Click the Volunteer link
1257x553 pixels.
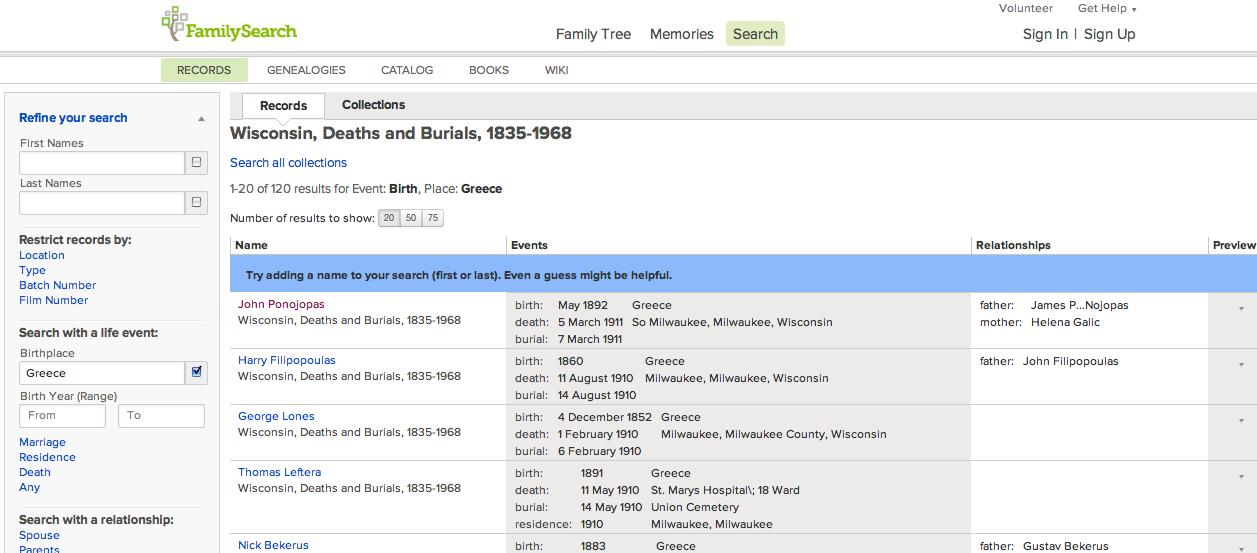point(1025,8)
